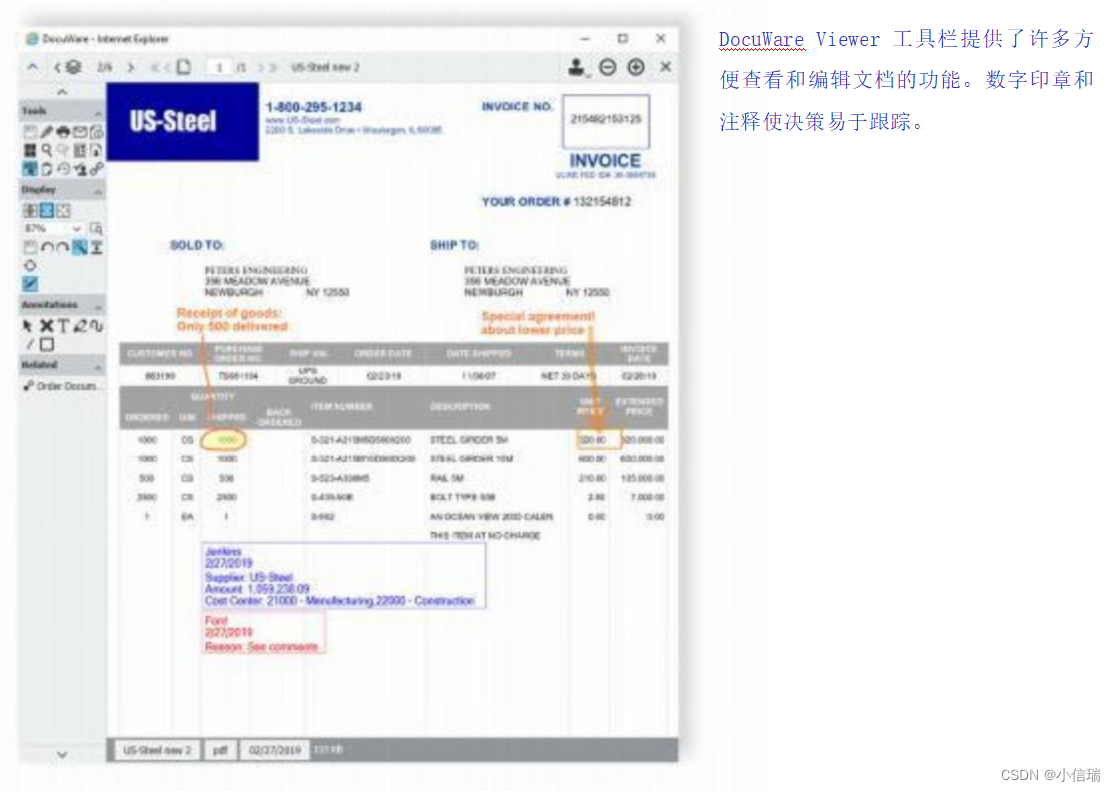Image resolution: width=1116 pixels, height=791 pixels.
Task: Click the link chain icon in Tools
Action: pyautogui.click(x=96, y=169)
